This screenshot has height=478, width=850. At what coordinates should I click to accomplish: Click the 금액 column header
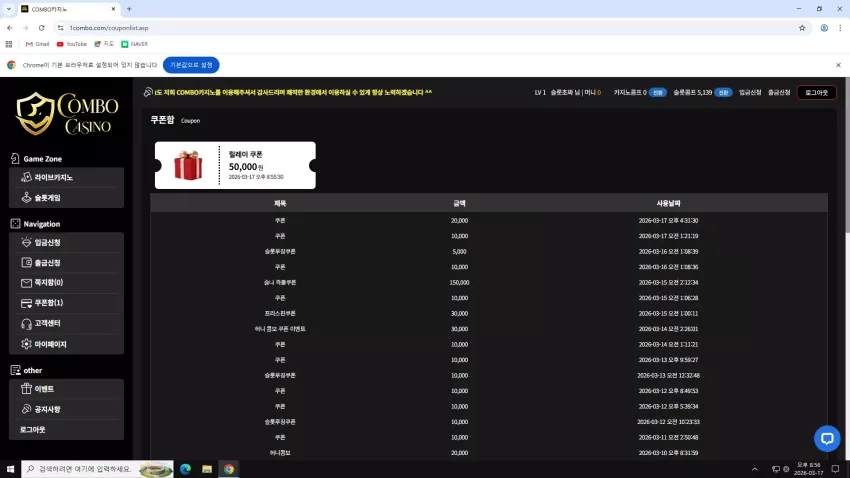[459, 204]
